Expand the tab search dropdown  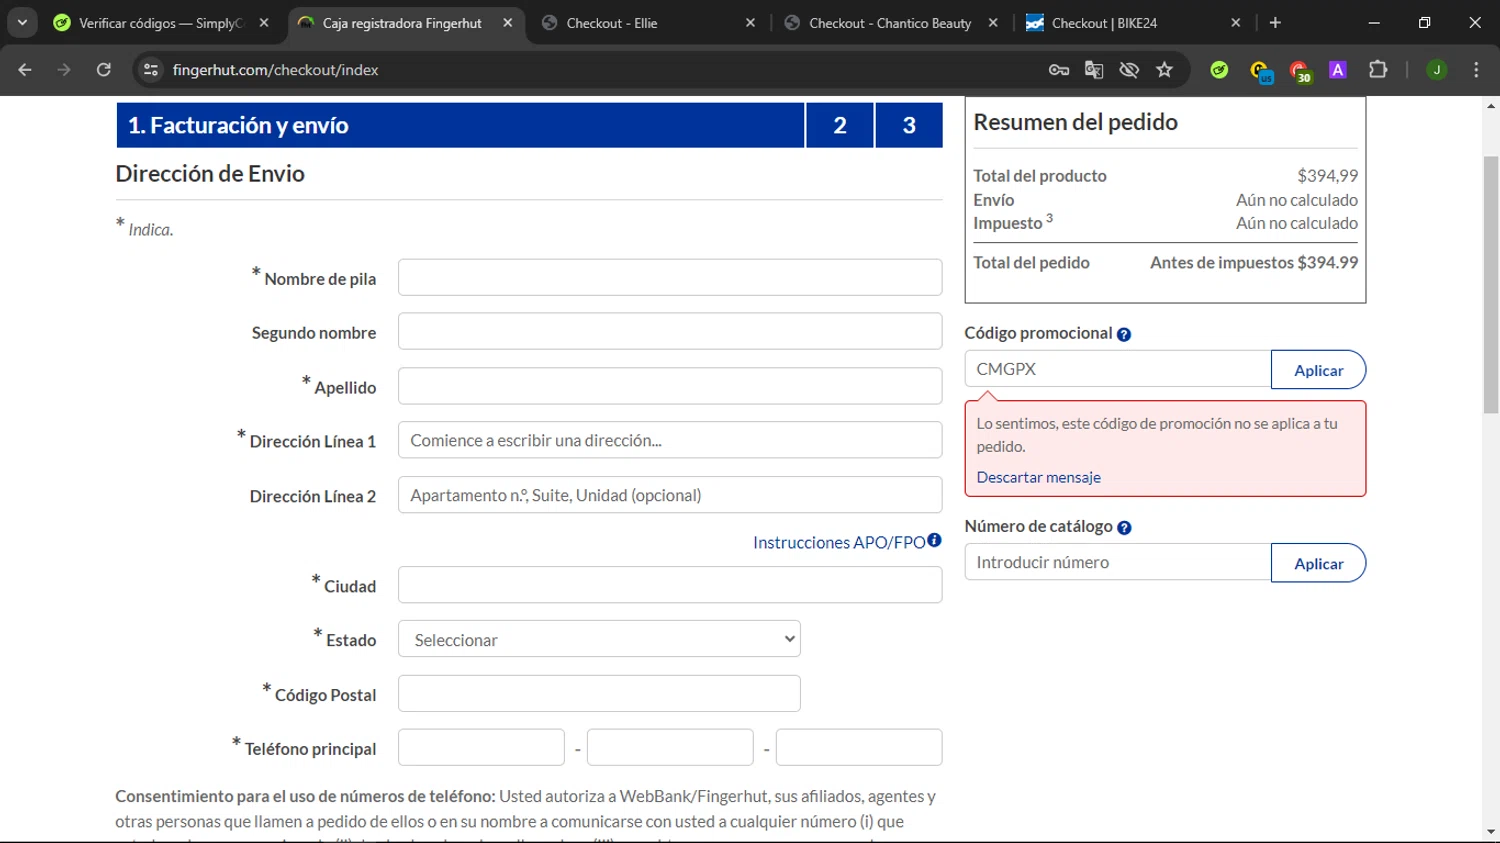tap(22, 23)
